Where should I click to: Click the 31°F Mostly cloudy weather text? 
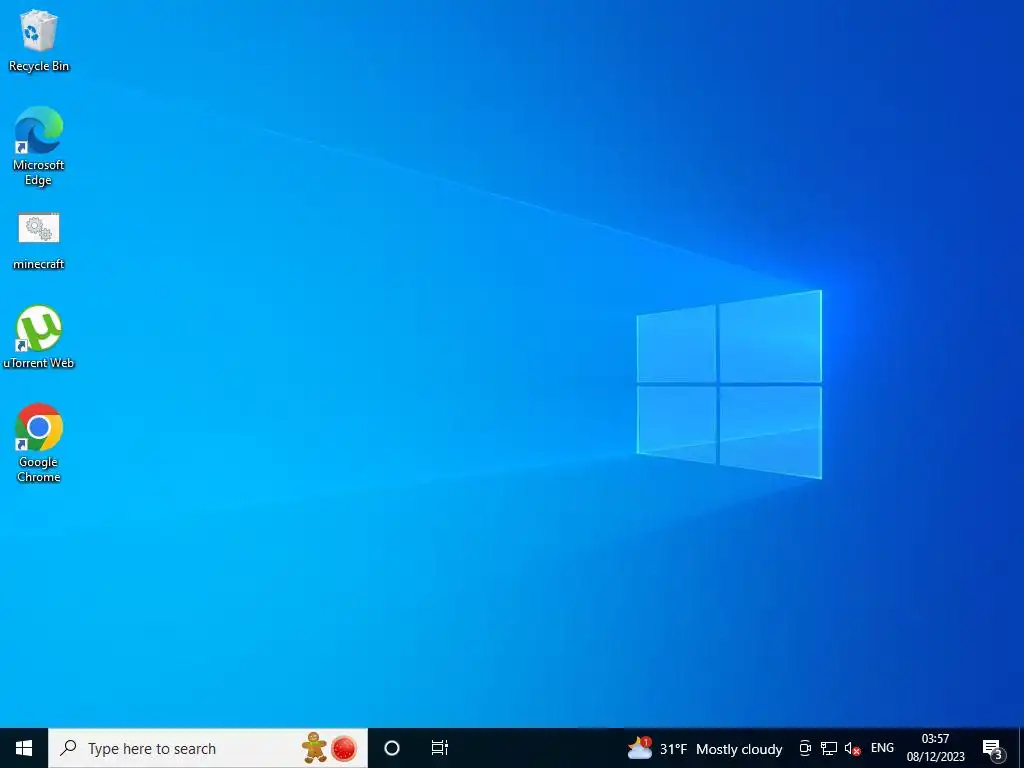pos(721,749)
